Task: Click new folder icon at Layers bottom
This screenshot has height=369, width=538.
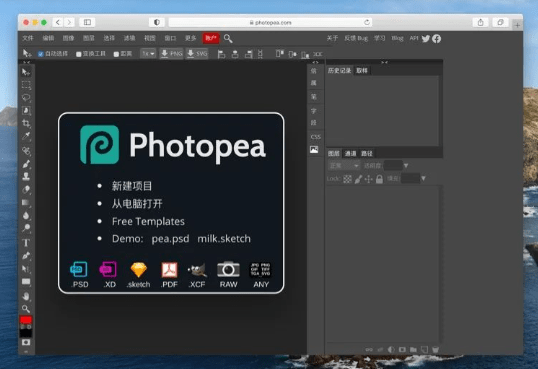Action: (x=413, y=349)
